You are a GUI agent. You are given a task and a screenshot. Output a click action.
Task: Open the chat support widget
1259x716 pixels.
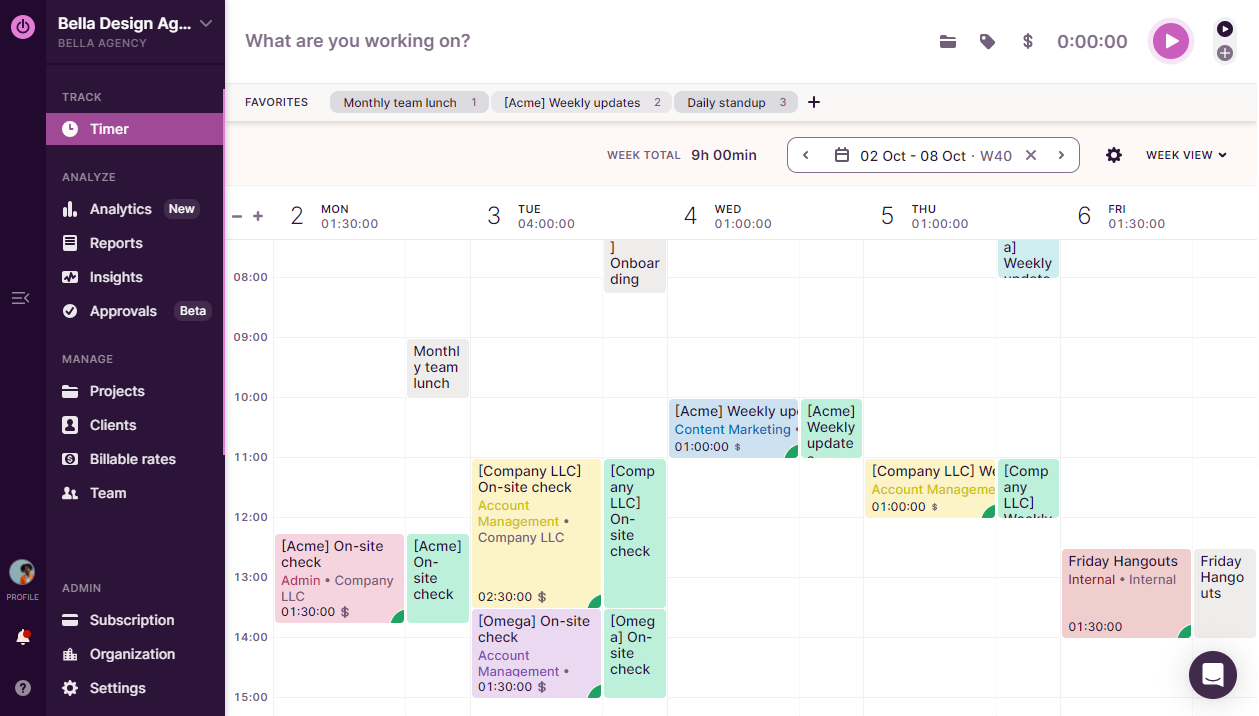tap(1212, 674)
